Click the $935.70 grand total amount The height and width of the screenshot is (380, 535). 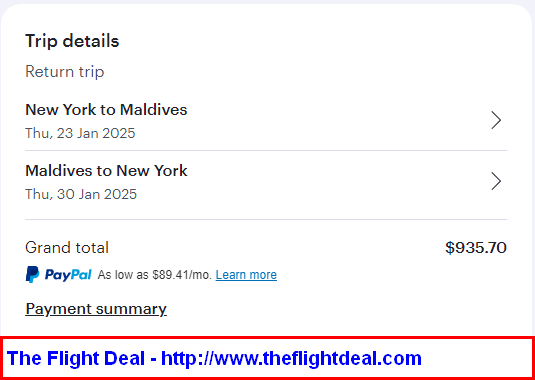(476, 248)
